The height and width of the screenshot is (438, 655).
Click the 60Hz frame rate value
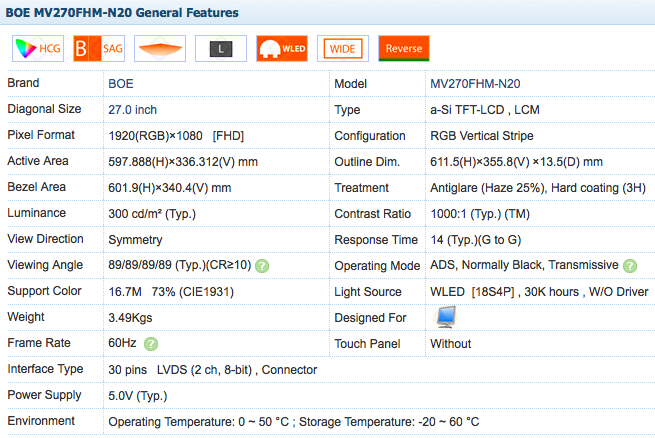[122, 343]
